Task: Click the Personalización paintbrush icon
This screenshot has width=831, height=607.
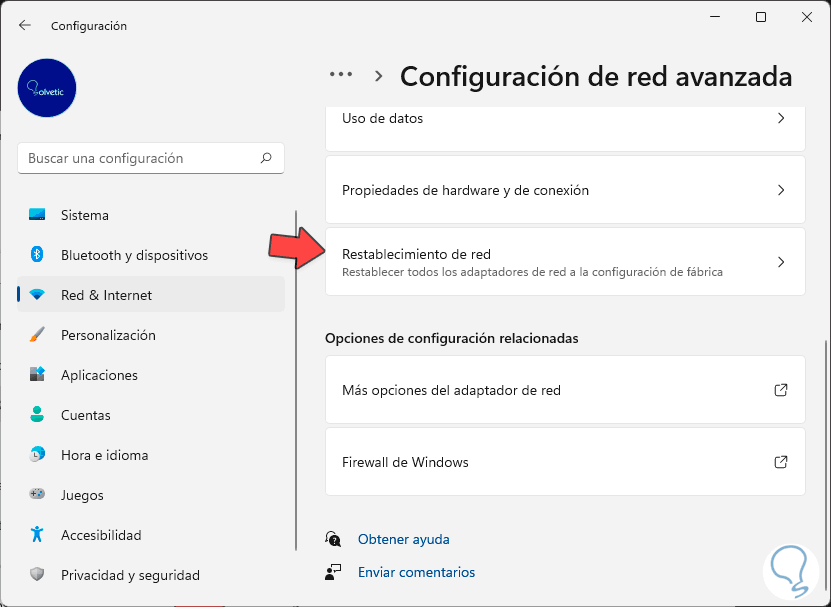Action: (37, 335)
